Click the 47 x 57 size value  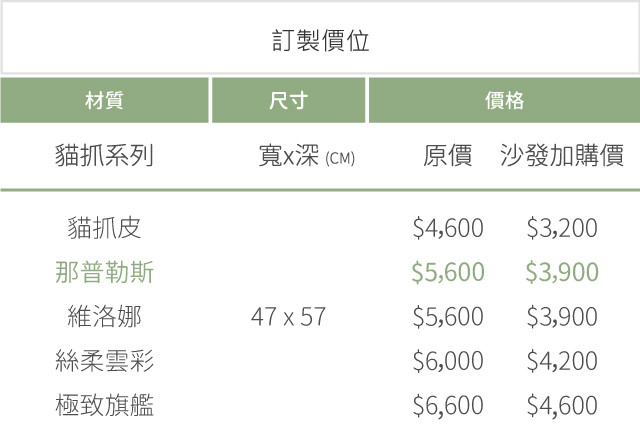289,317
